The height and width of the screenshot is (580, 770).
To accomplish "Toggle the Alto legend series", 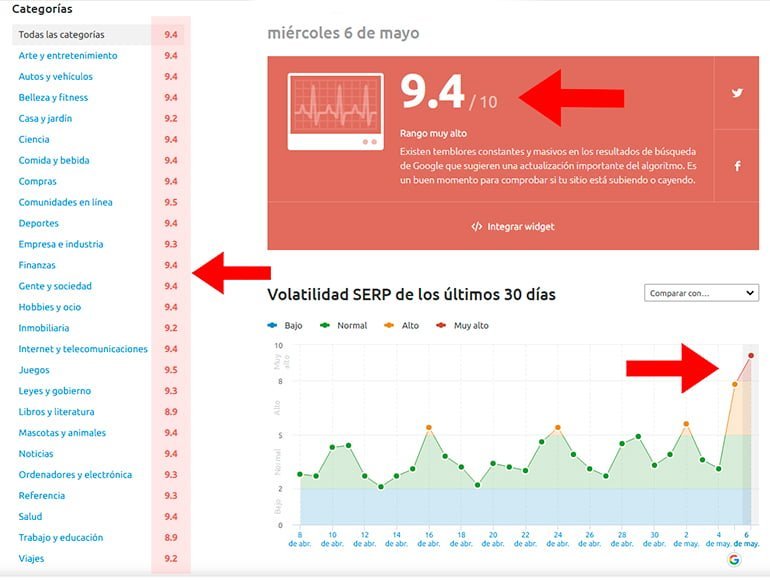I will click(402, 326).
